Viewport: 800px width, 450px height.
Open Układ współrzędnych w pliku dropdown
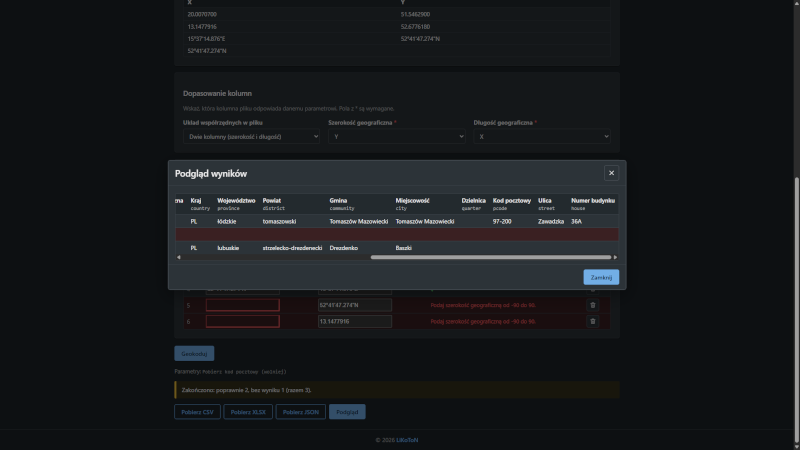pos(252,136)
